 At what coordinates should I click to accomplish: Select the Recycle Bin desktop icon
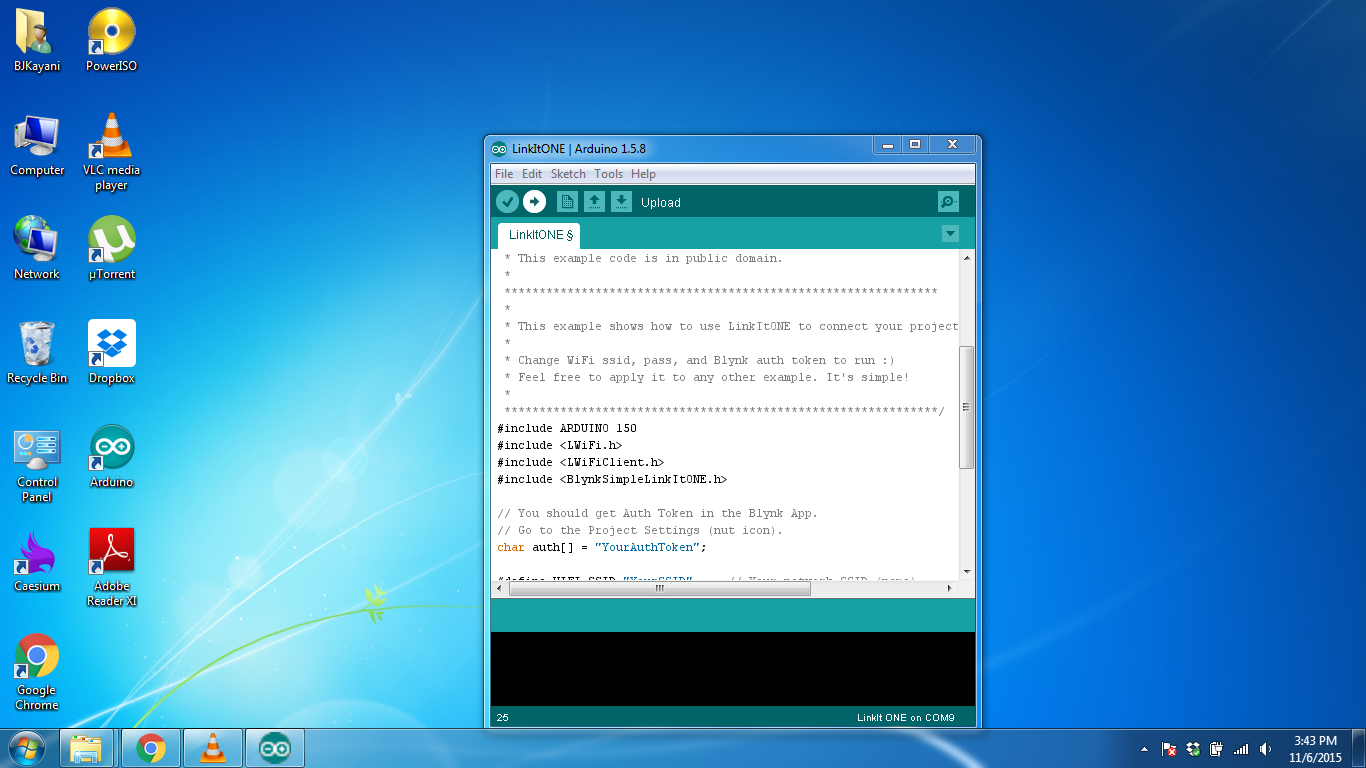(x=37, y=352)
